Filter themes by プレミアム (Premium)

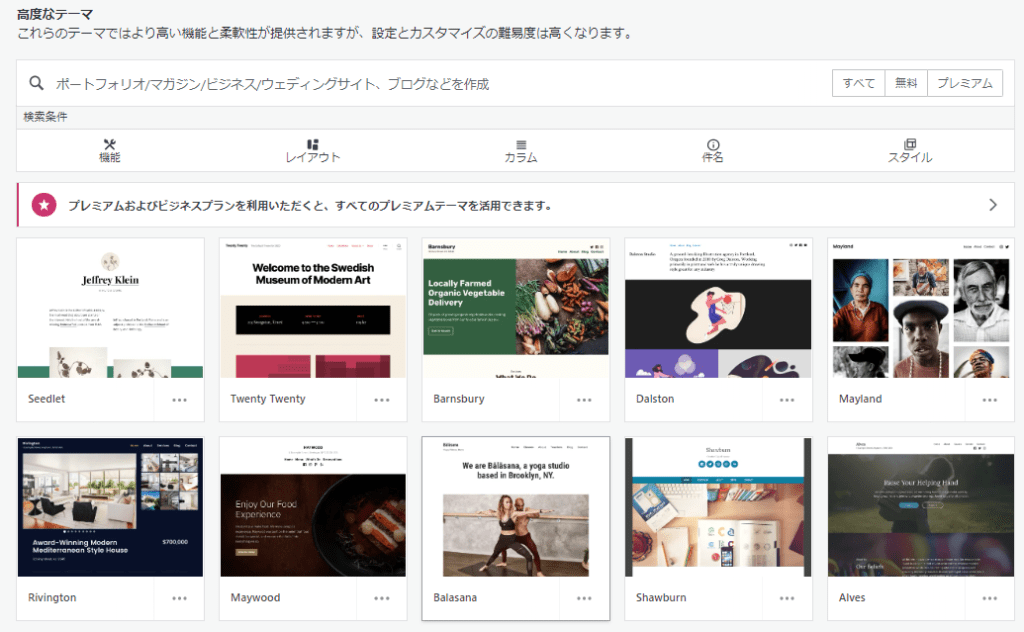point(965,84)
